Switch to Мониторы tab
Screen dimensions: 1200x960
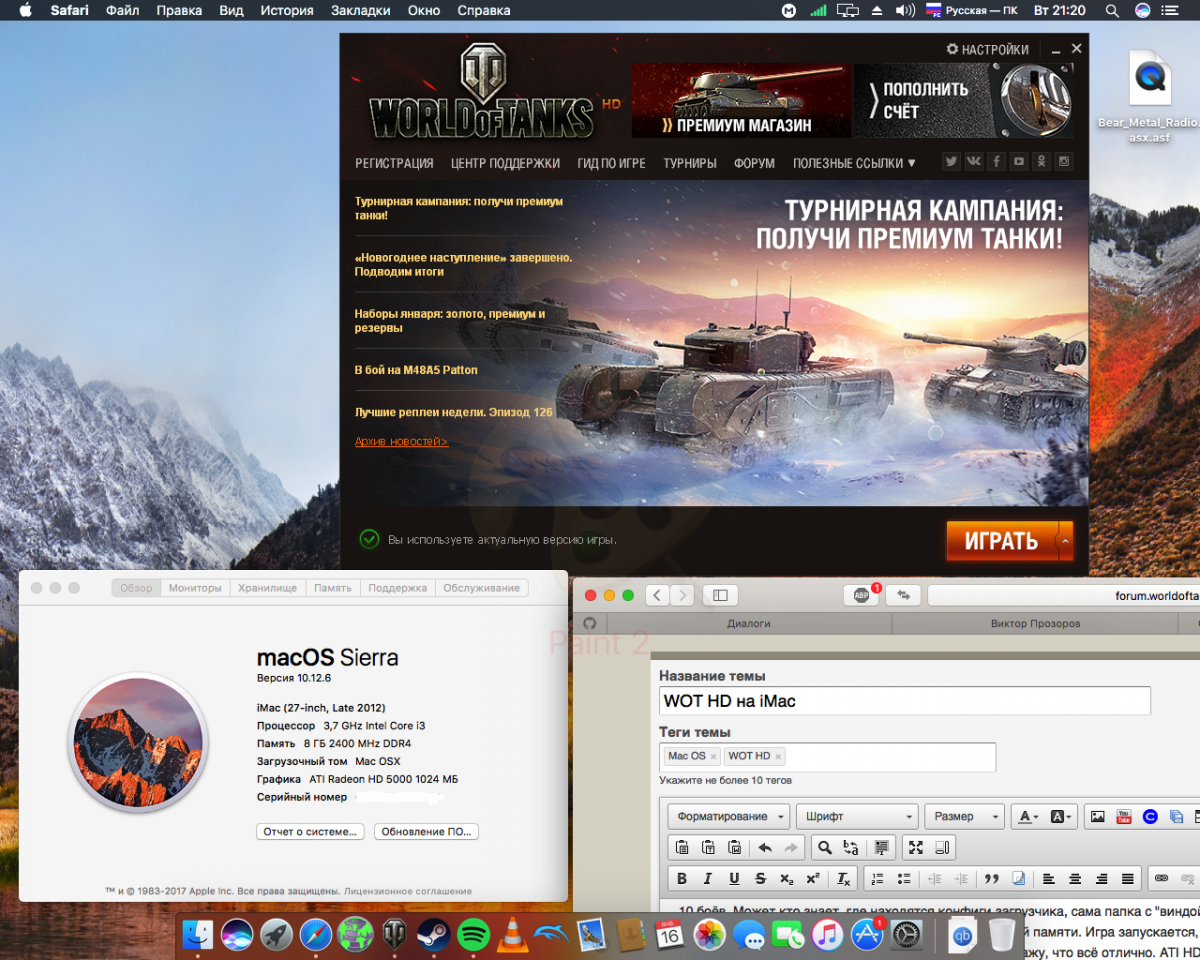pos(195,588)
